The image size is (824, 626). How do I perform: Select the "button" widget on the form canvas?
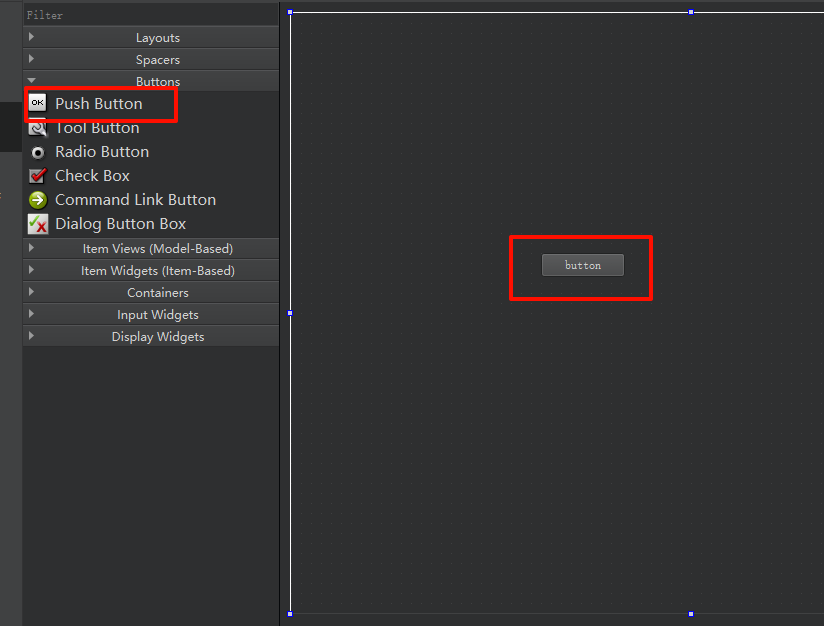click(x=582, y=265)
